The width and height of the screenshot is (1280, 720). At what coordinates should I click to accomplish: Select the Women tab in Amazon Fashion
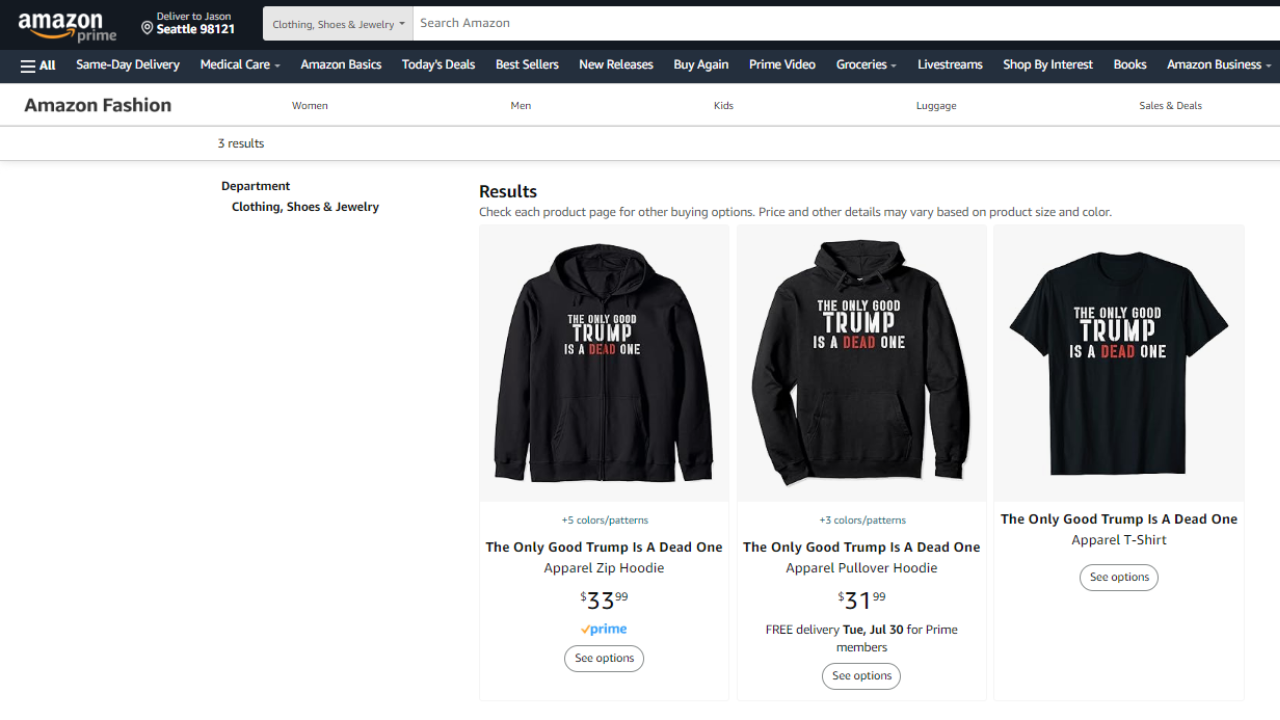310,106
